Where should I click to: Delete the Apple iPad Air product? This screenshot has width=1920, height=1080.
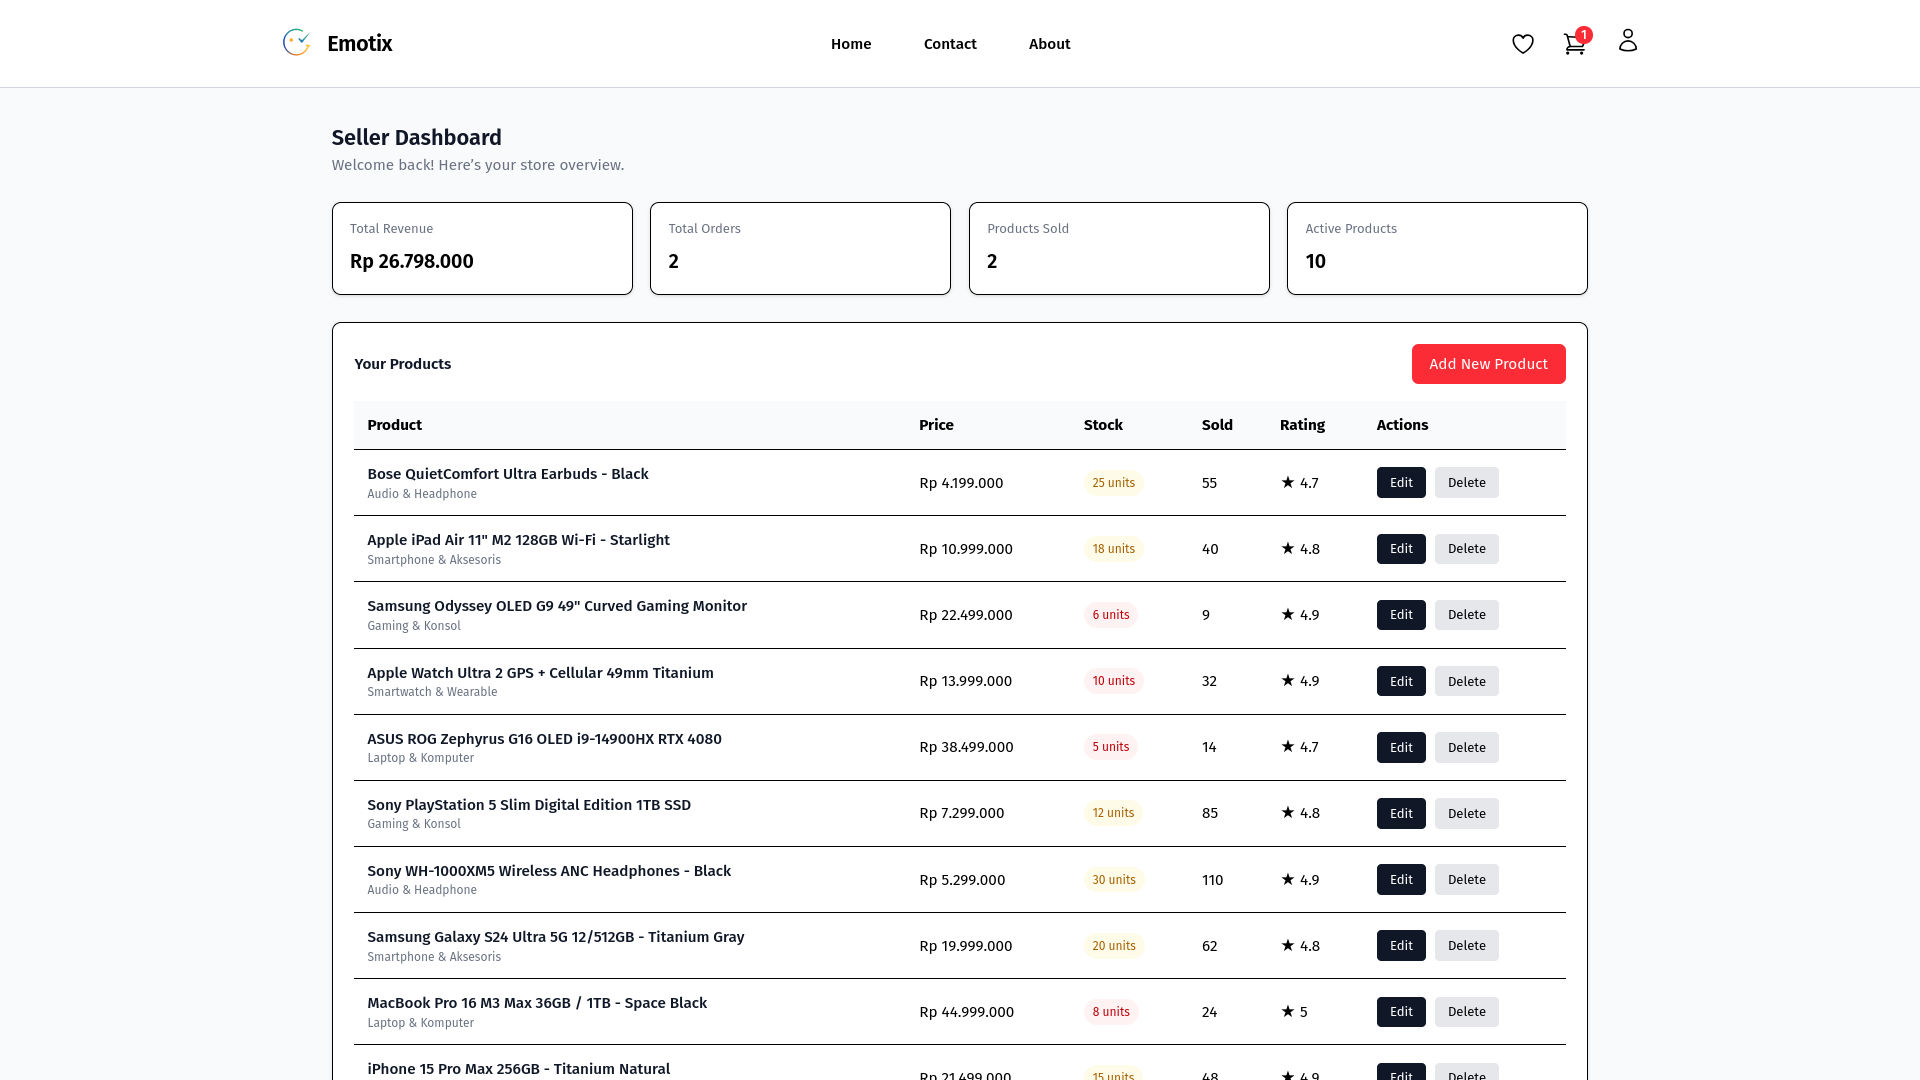point(1467,549)
